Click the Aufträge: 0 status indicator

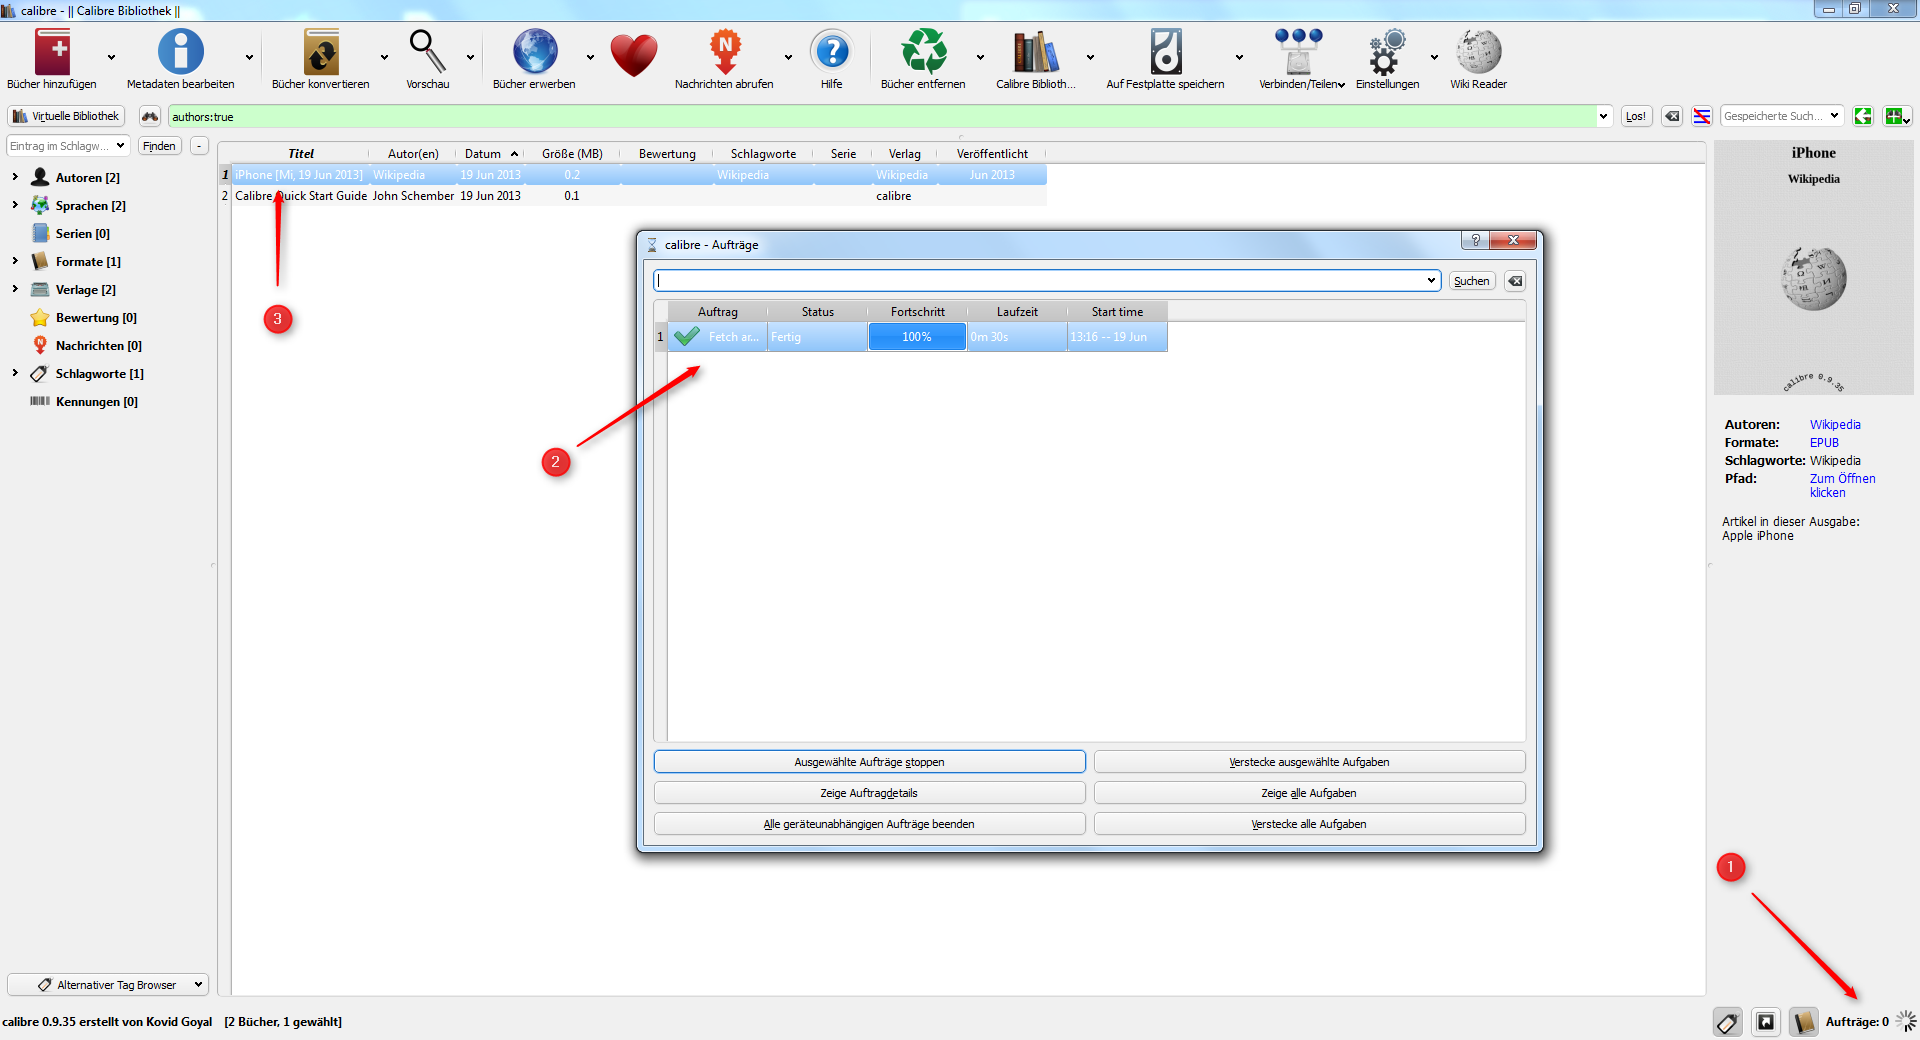tap(1857, 1022)
